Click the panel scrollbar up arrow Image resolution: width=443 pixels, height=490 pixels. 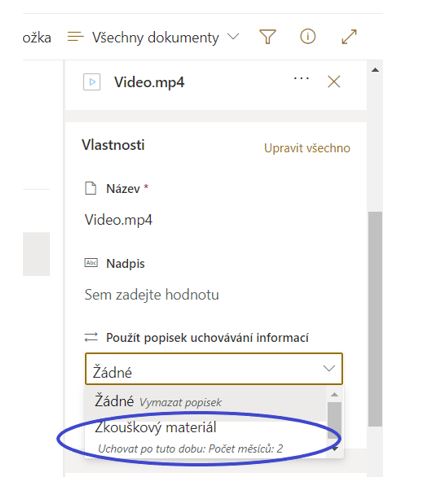(375, 70)
